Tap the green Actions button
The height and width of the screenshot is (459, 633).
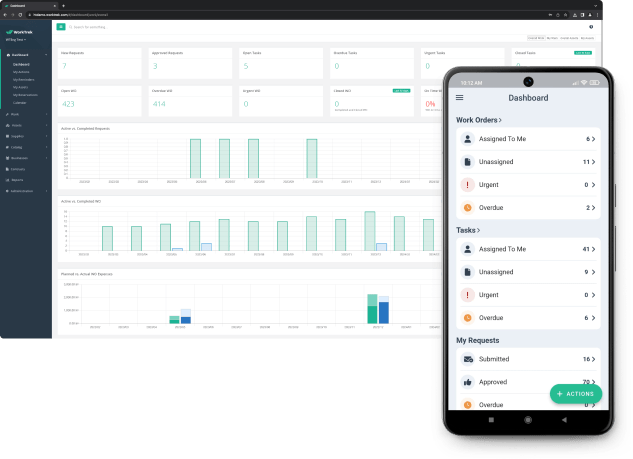575,394
